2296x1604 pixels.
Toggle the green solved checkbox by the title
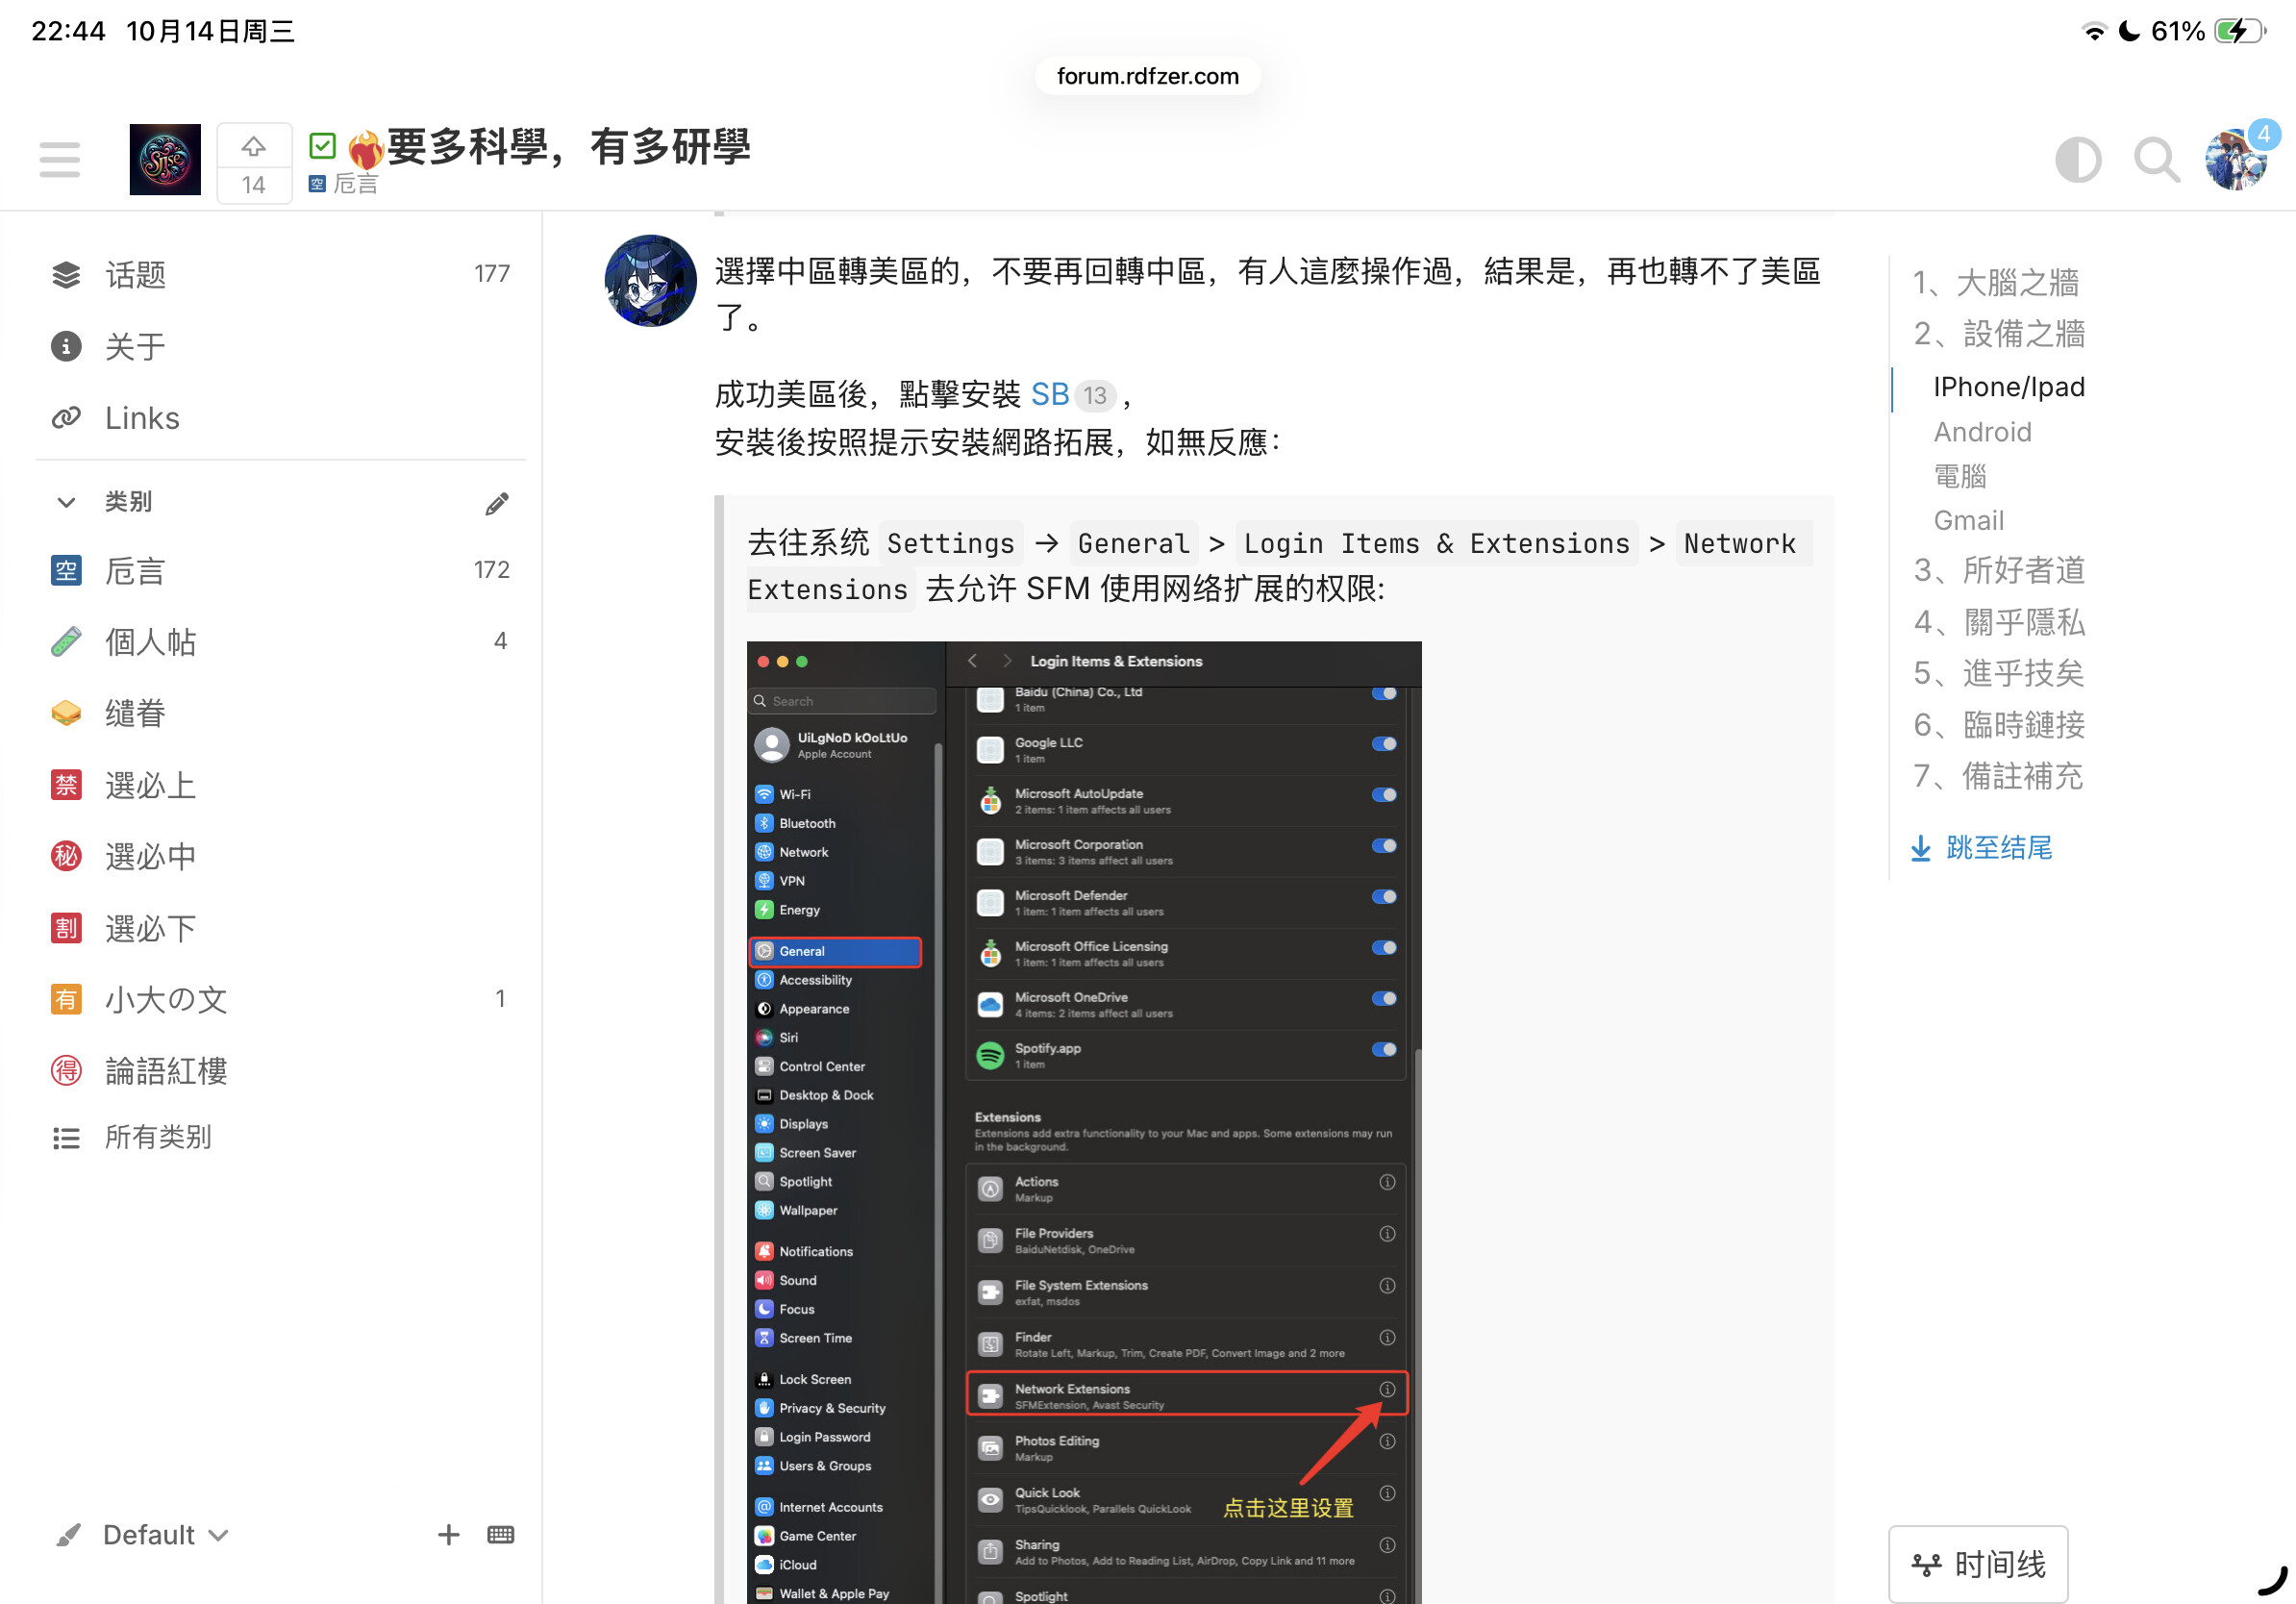[322, 147]
